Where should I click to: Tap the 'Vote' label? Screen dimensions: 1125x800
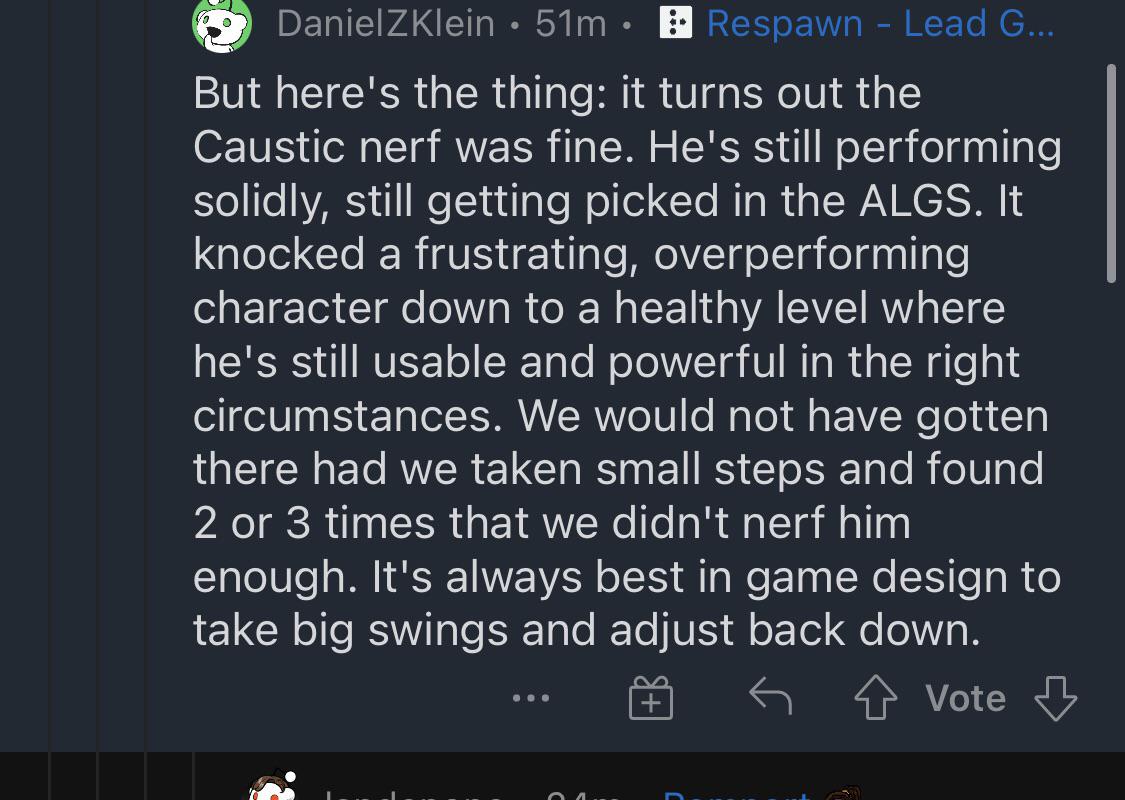tap(964, 698)
